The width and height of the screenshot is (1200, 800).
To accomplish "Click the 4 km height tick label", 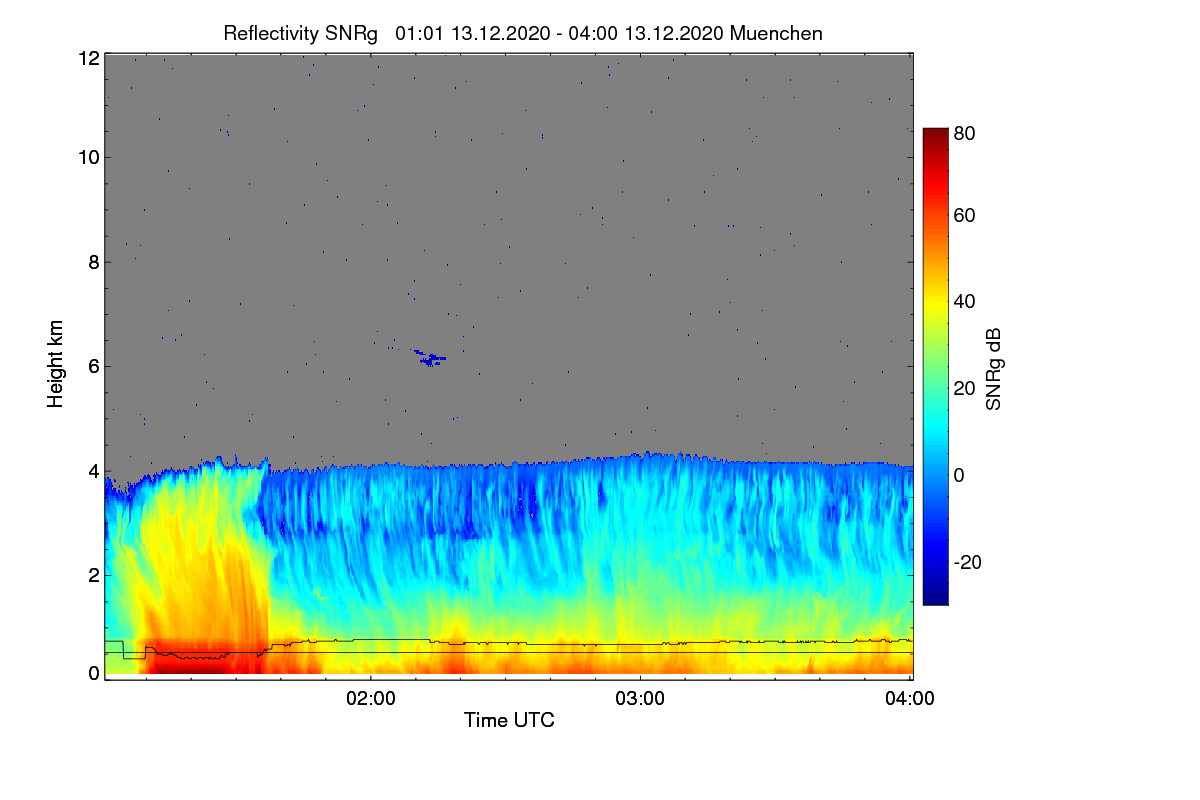I will point(94,471).
